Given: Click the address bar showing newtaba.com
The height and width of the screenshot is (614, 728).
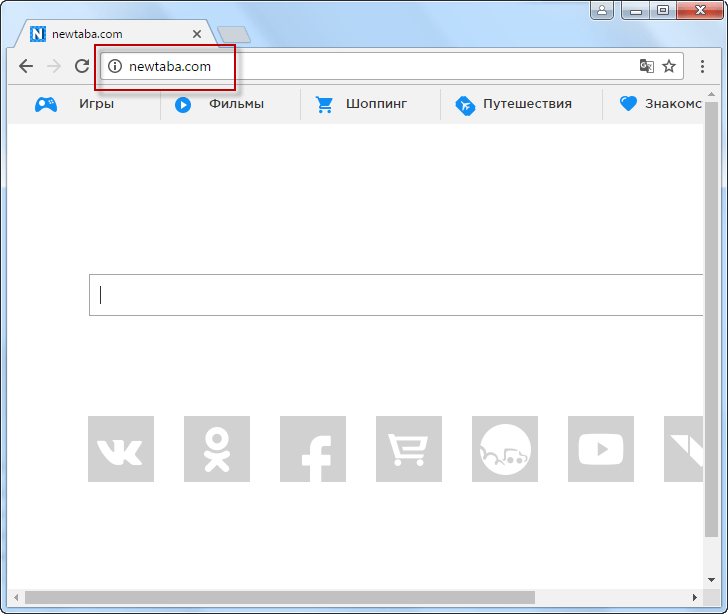Looking at the screenshot, I should click(x=392, y=66).
